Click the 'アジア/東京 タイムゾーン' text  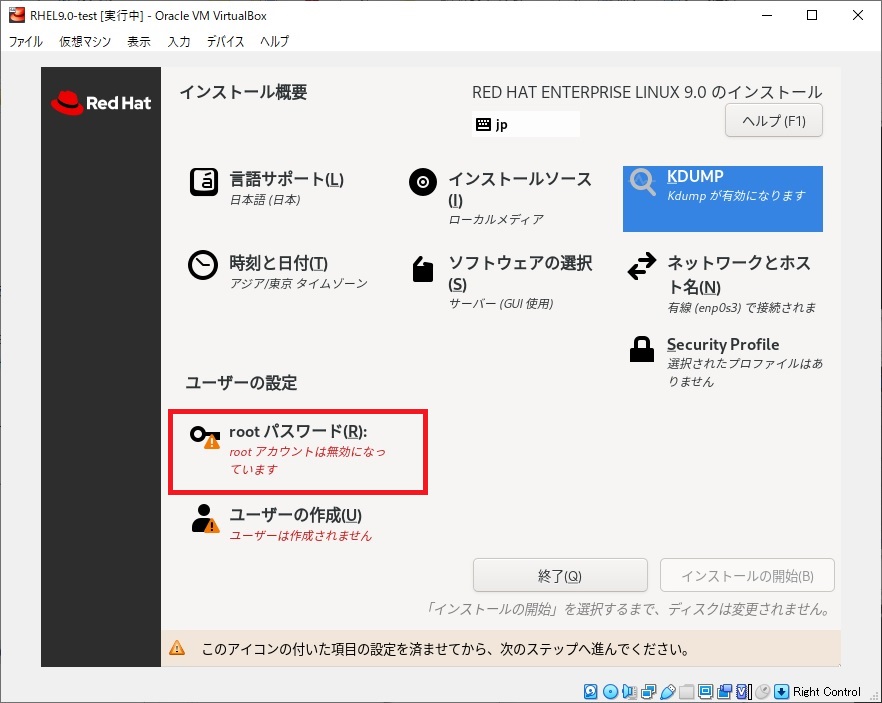point(298,283)
